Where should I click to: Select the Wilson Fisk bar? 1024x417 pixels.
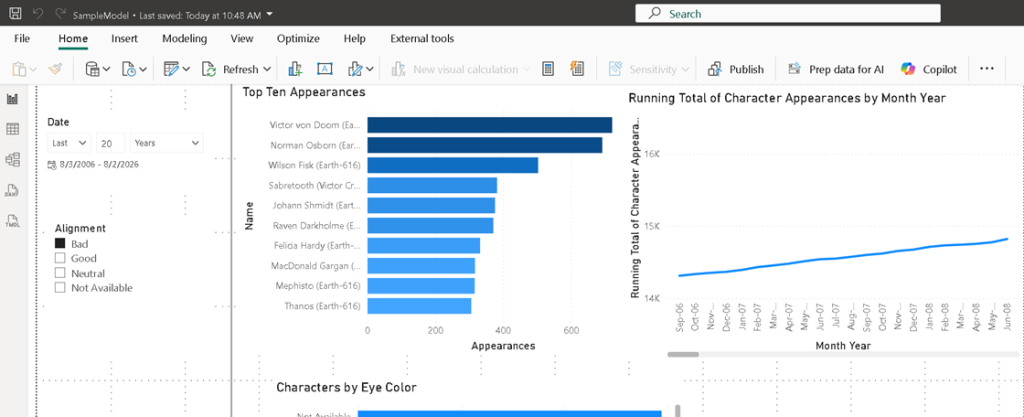pos(453,165)
